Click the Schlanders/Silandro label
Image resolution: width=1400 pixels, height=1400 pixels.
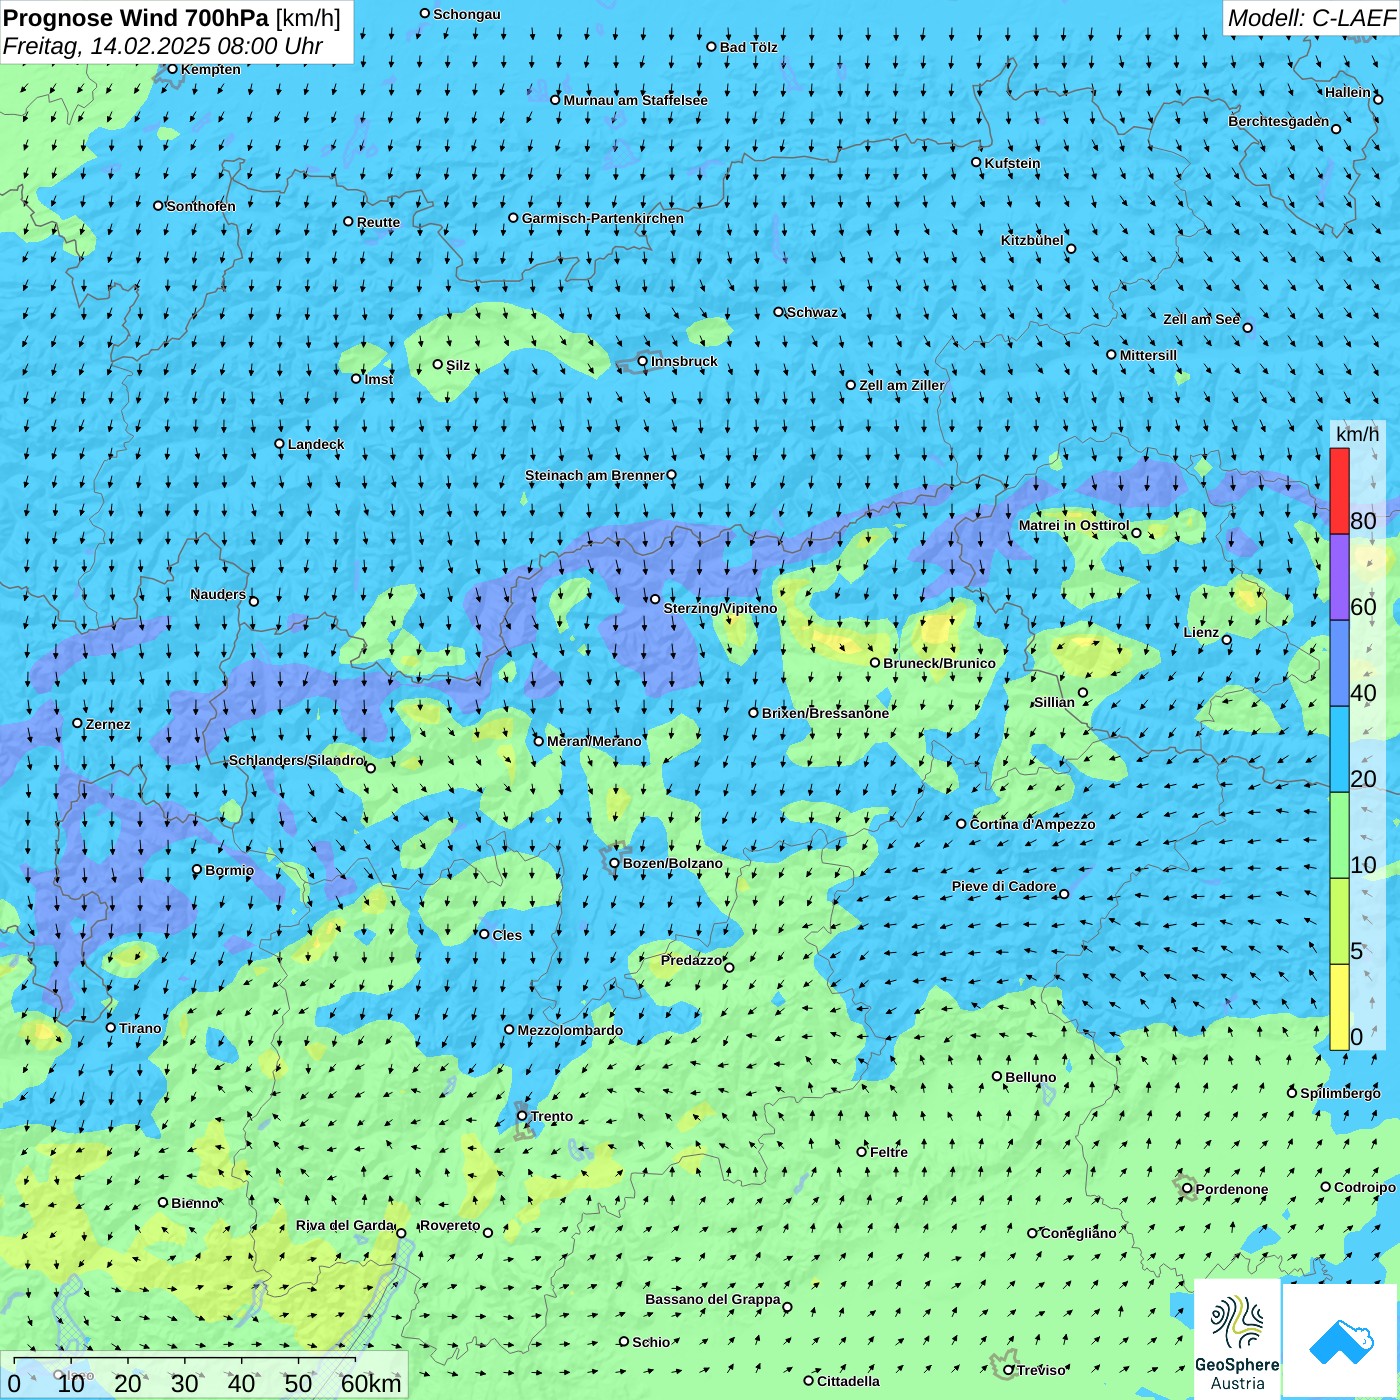(296, 760)
